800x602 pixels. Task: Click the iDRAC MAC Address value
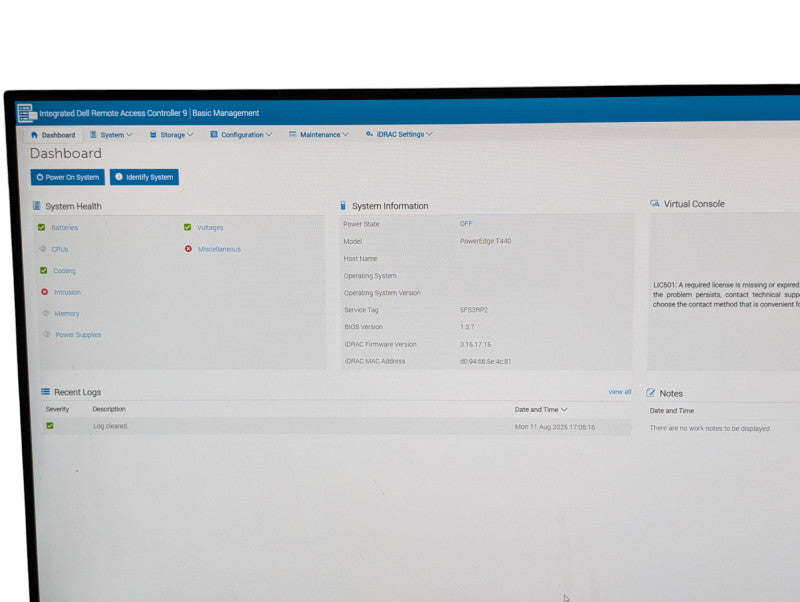[485, 361]
